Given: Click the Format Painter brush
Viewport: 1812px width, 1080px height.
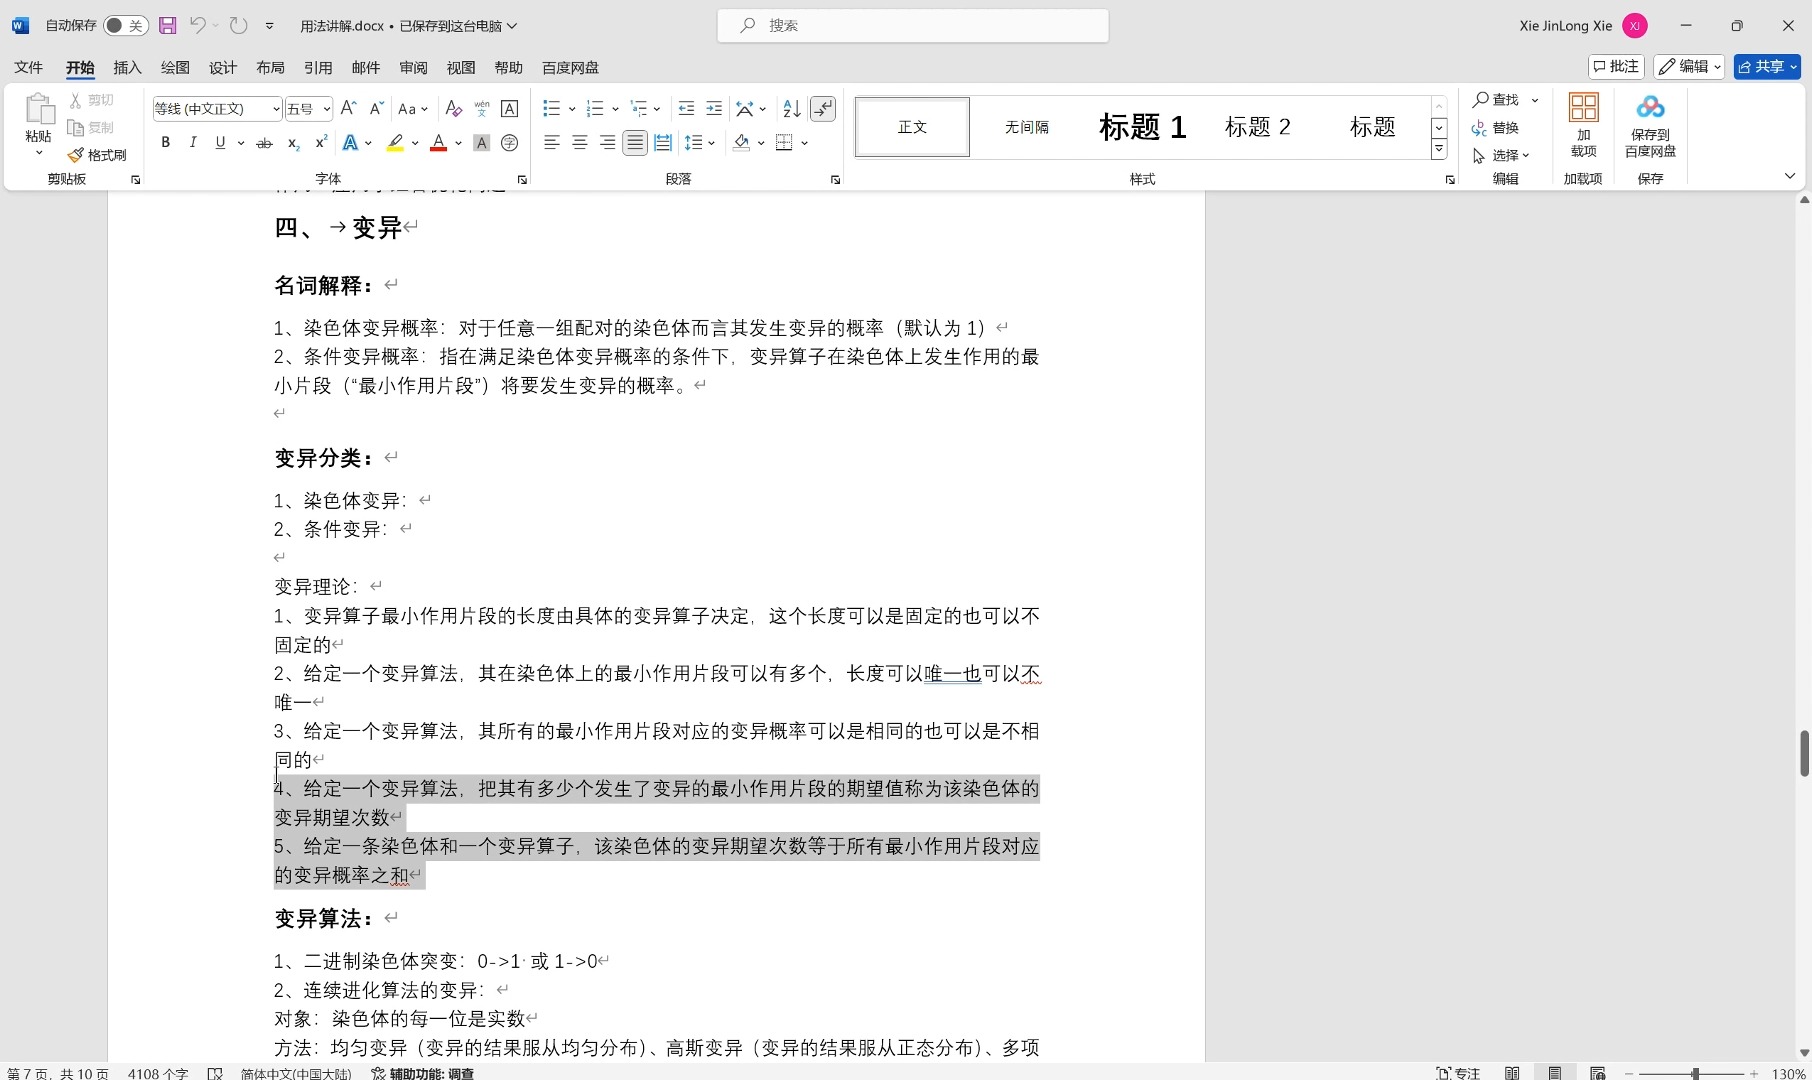Looking at the screenshot, I should [x=97, y=155].
